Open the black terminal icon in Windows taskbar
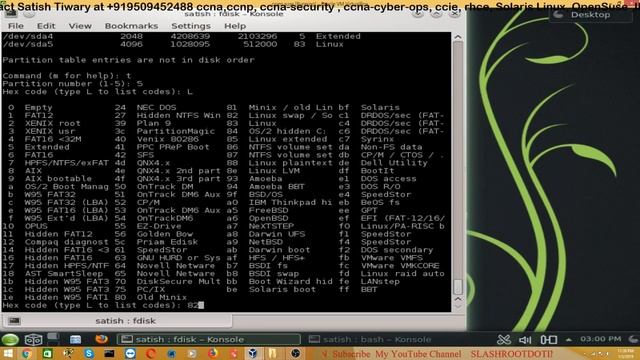The width and height of the screenshot is (640, 360). [x=109, y=353]
